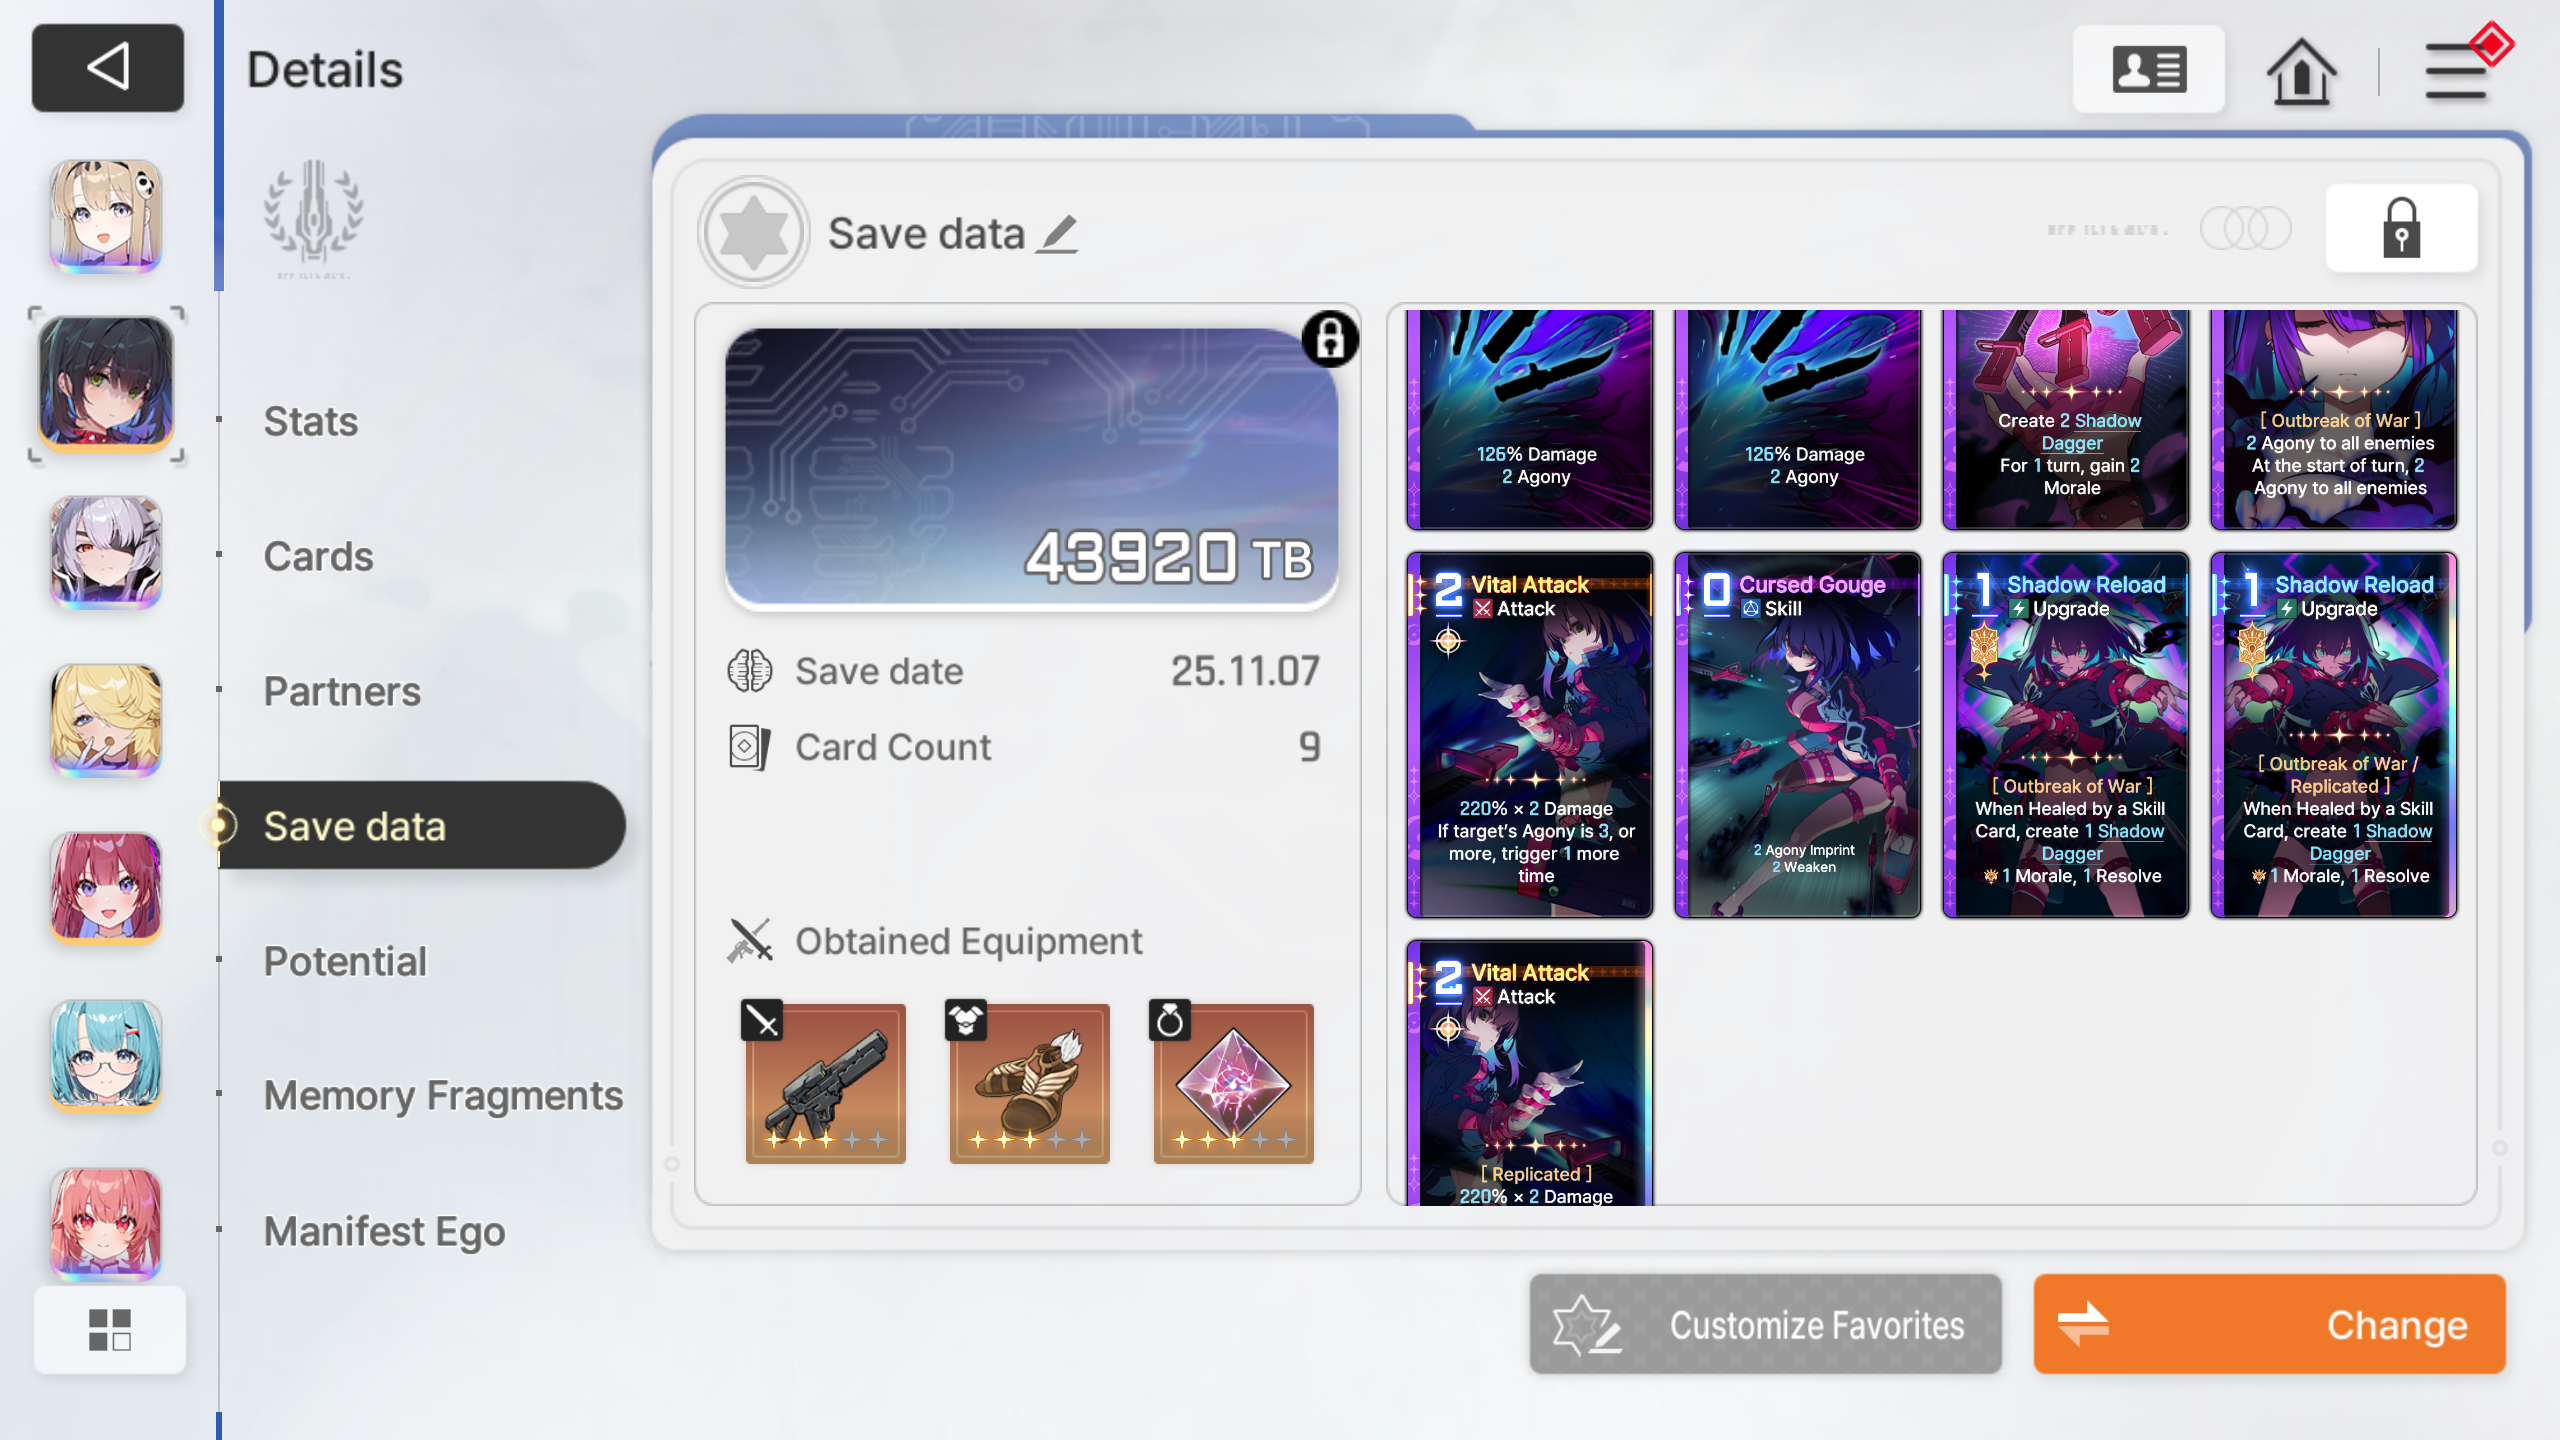Toggle the lock badge on 43920 TB banner
This screenshot has height=1440, width=2560.
(x=1330, y=339)
